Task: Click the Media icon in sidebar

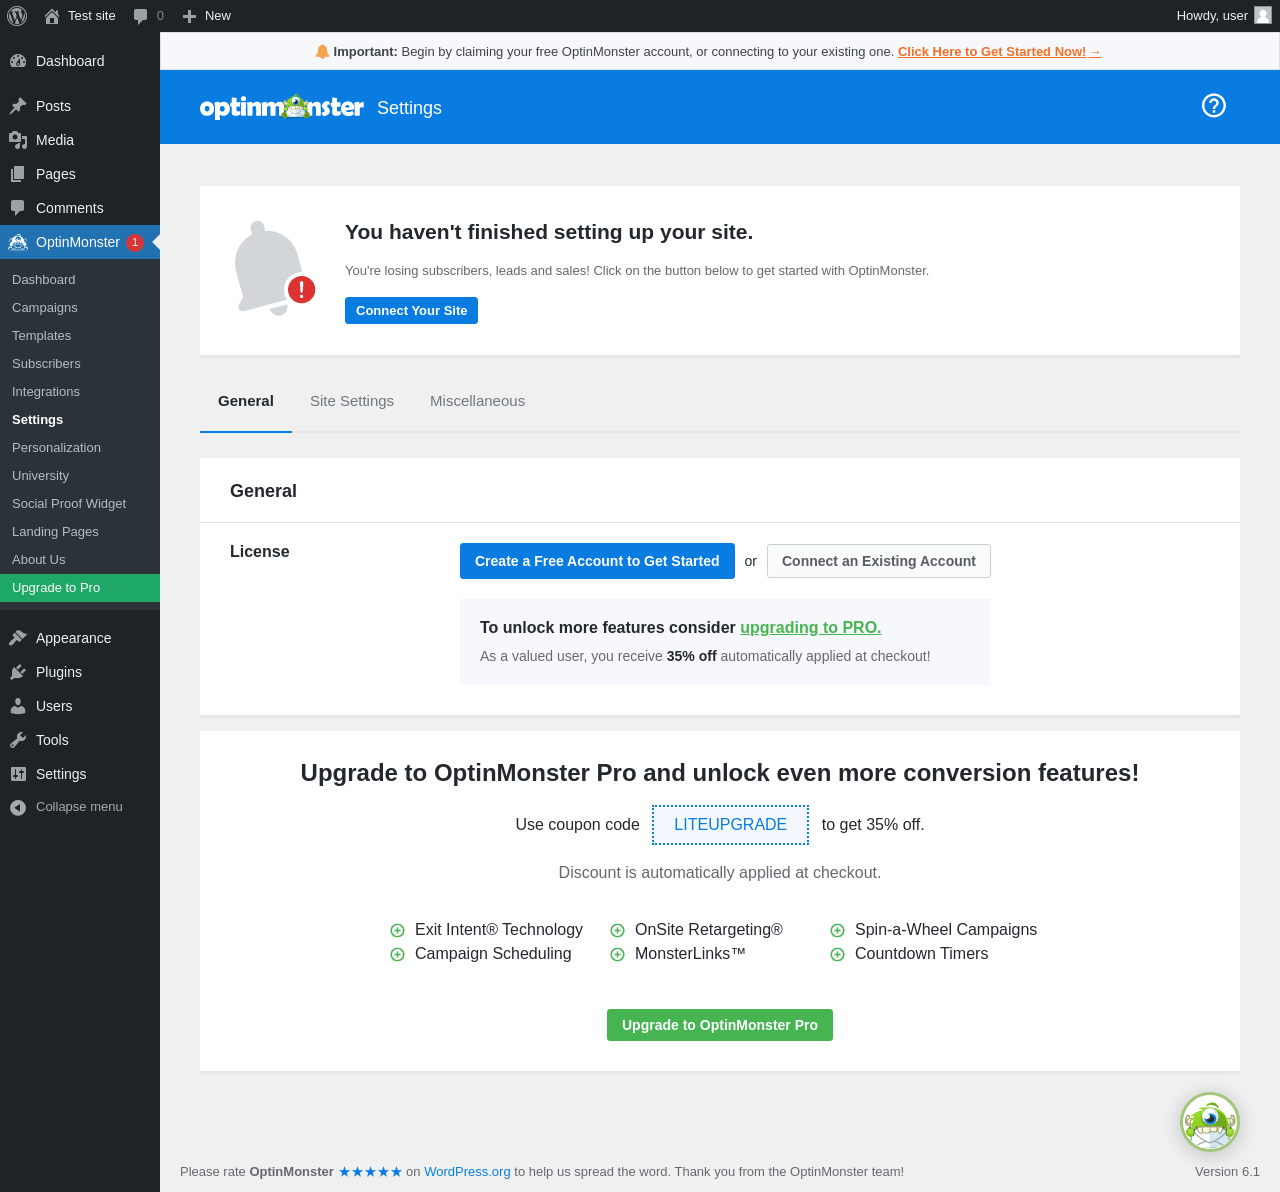Action: [x=18, y=140]
